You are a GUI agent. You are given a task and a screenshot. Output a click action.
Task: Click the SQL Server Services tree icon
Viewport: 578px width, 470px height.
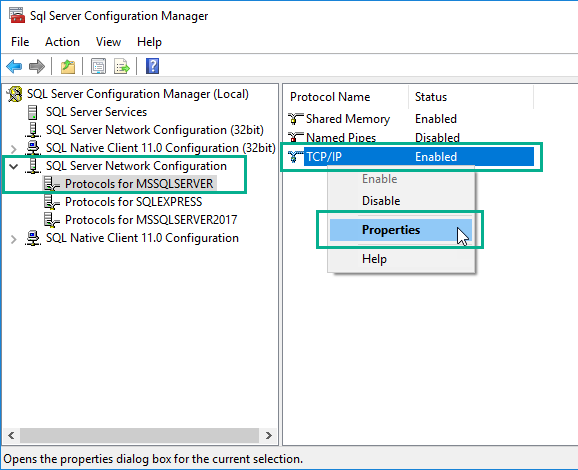click(33, 112)
